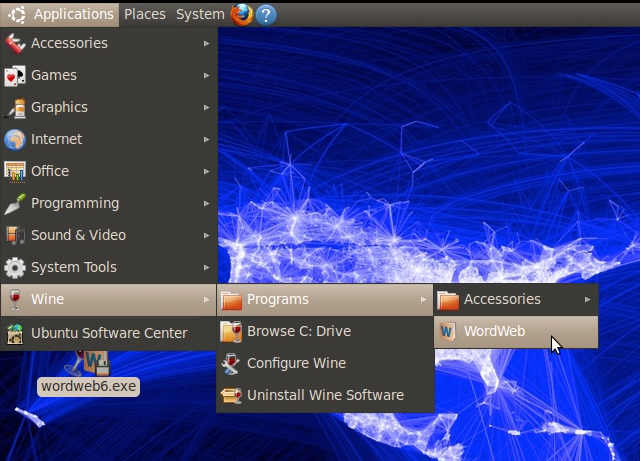This screenshot has height=461, width=641.
Task: Click the chart Office icon
Action: (15, 172)
